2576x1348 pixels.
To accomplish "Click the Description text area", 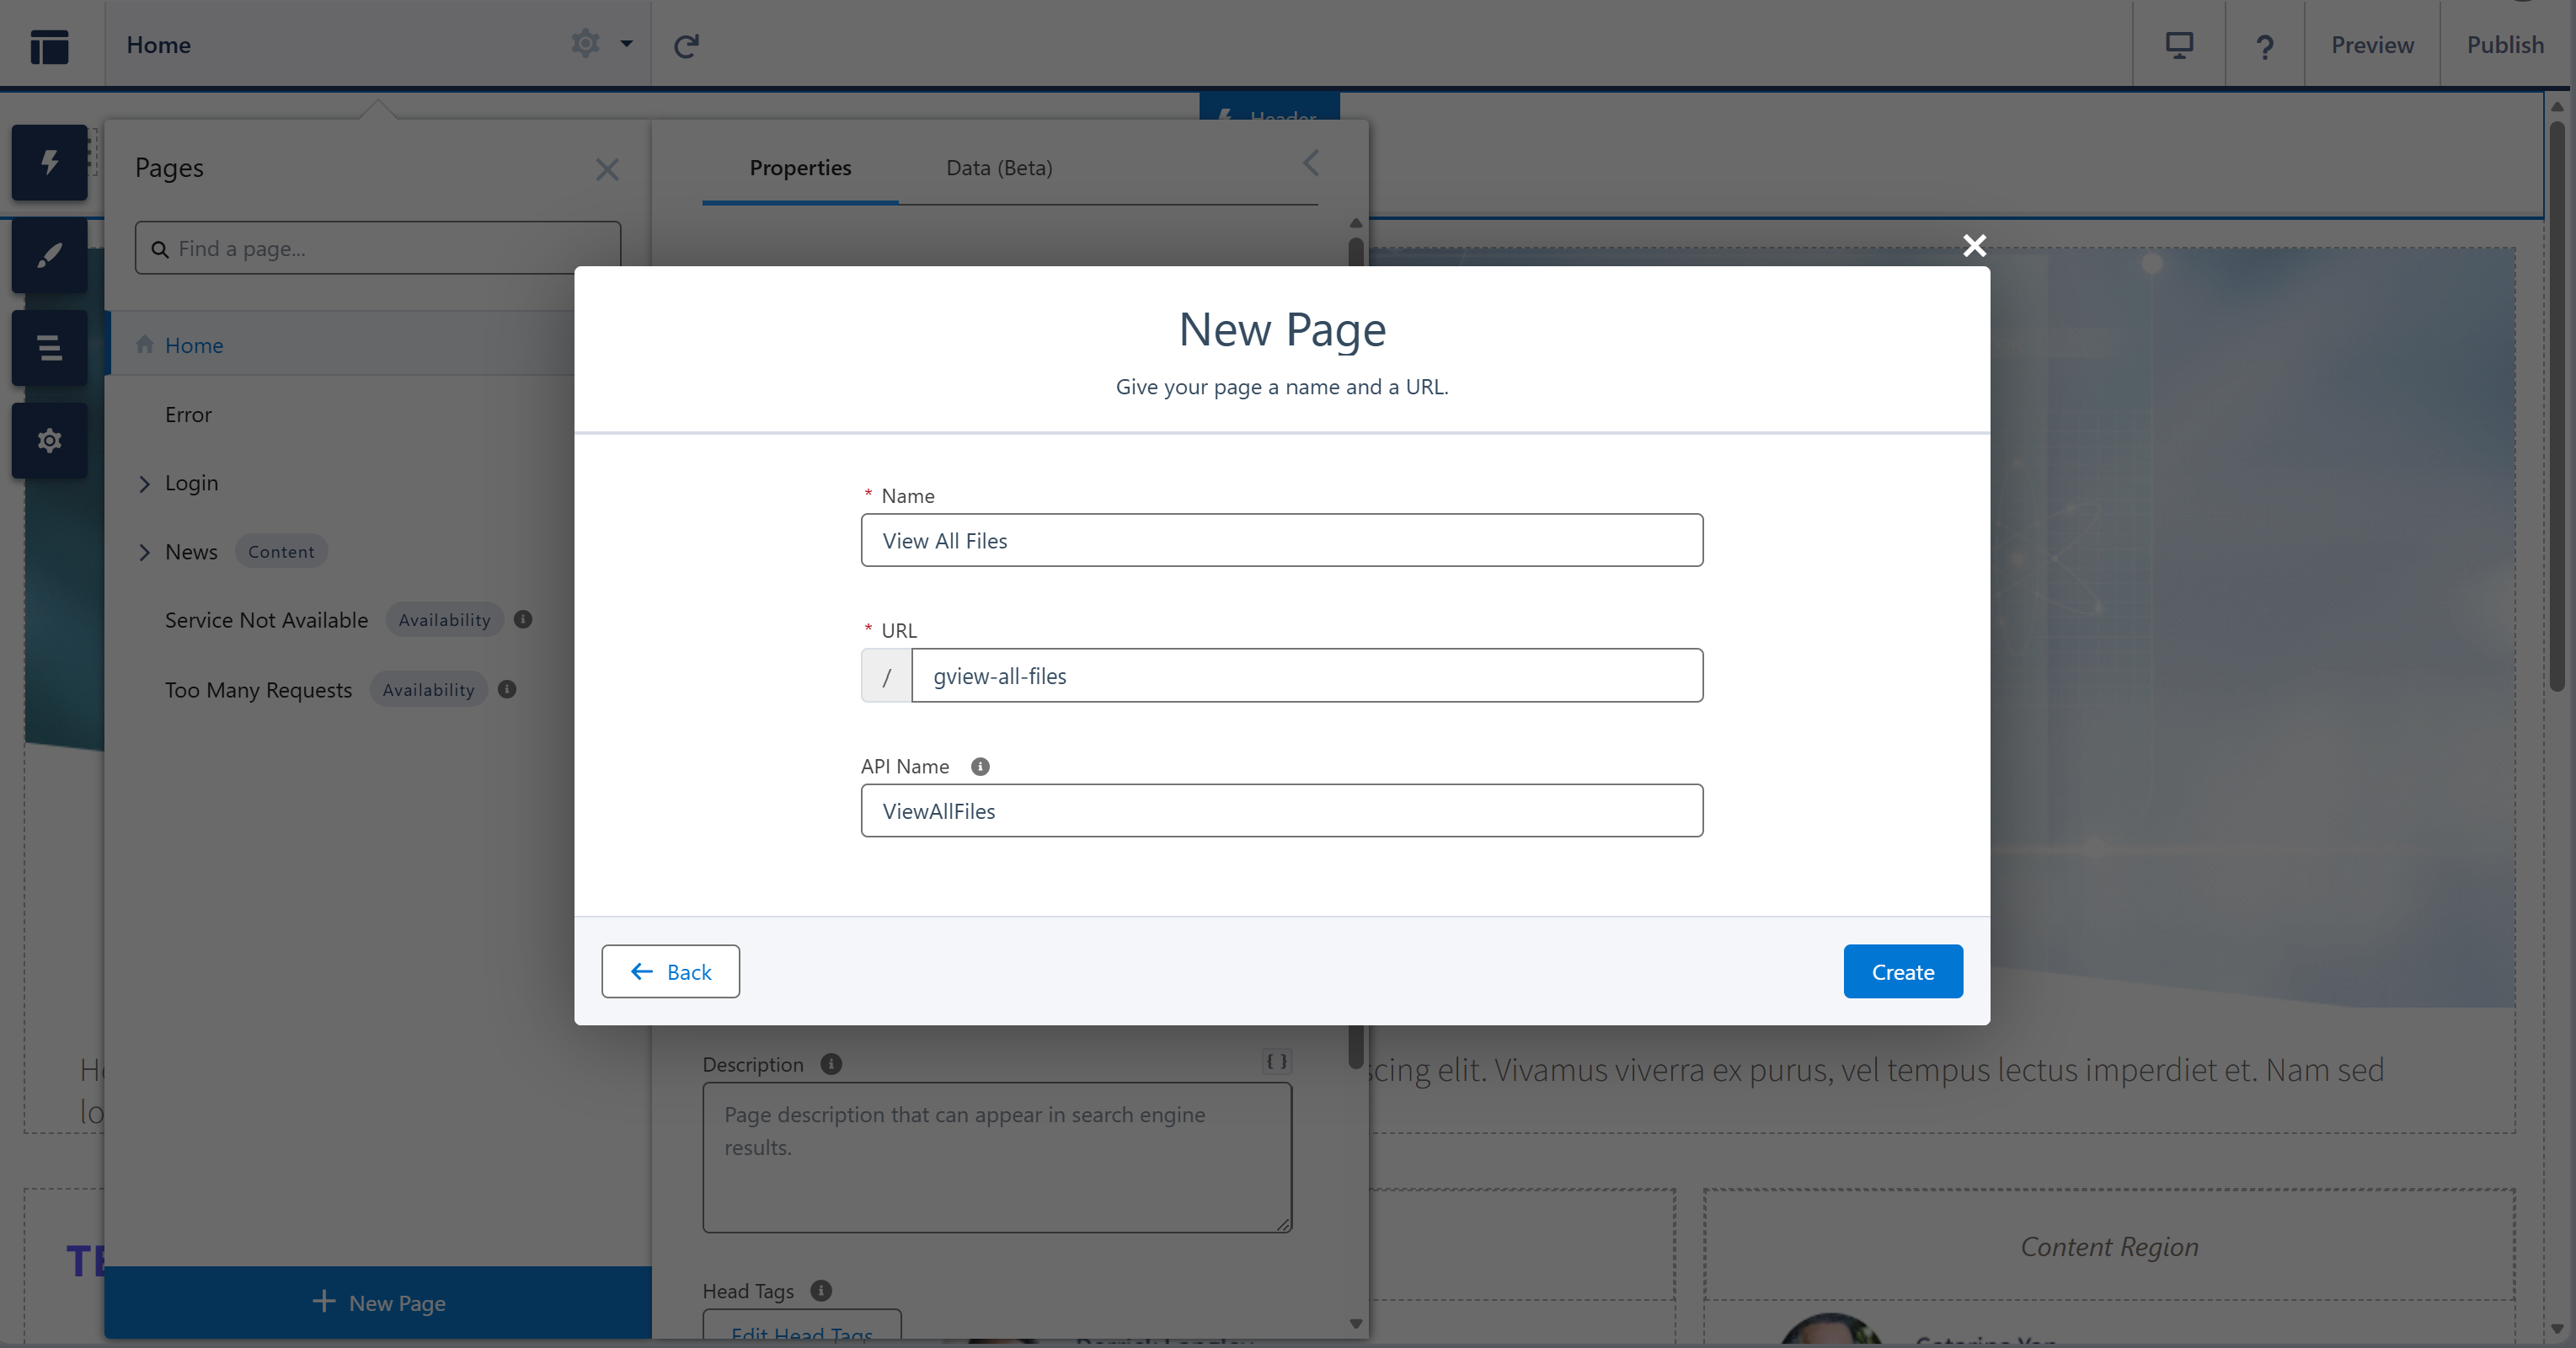I will click(x=997, y=1157).
